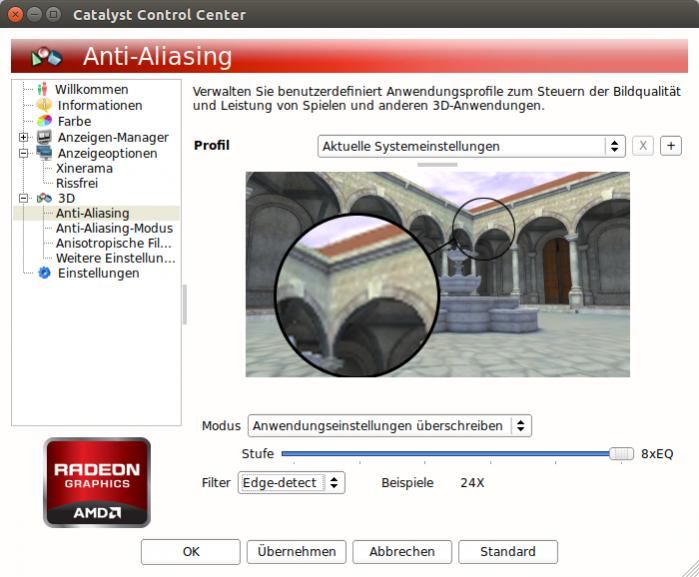699x577 pixels.
Task: Click the Stufe slider handle
Action: point(621,454)
